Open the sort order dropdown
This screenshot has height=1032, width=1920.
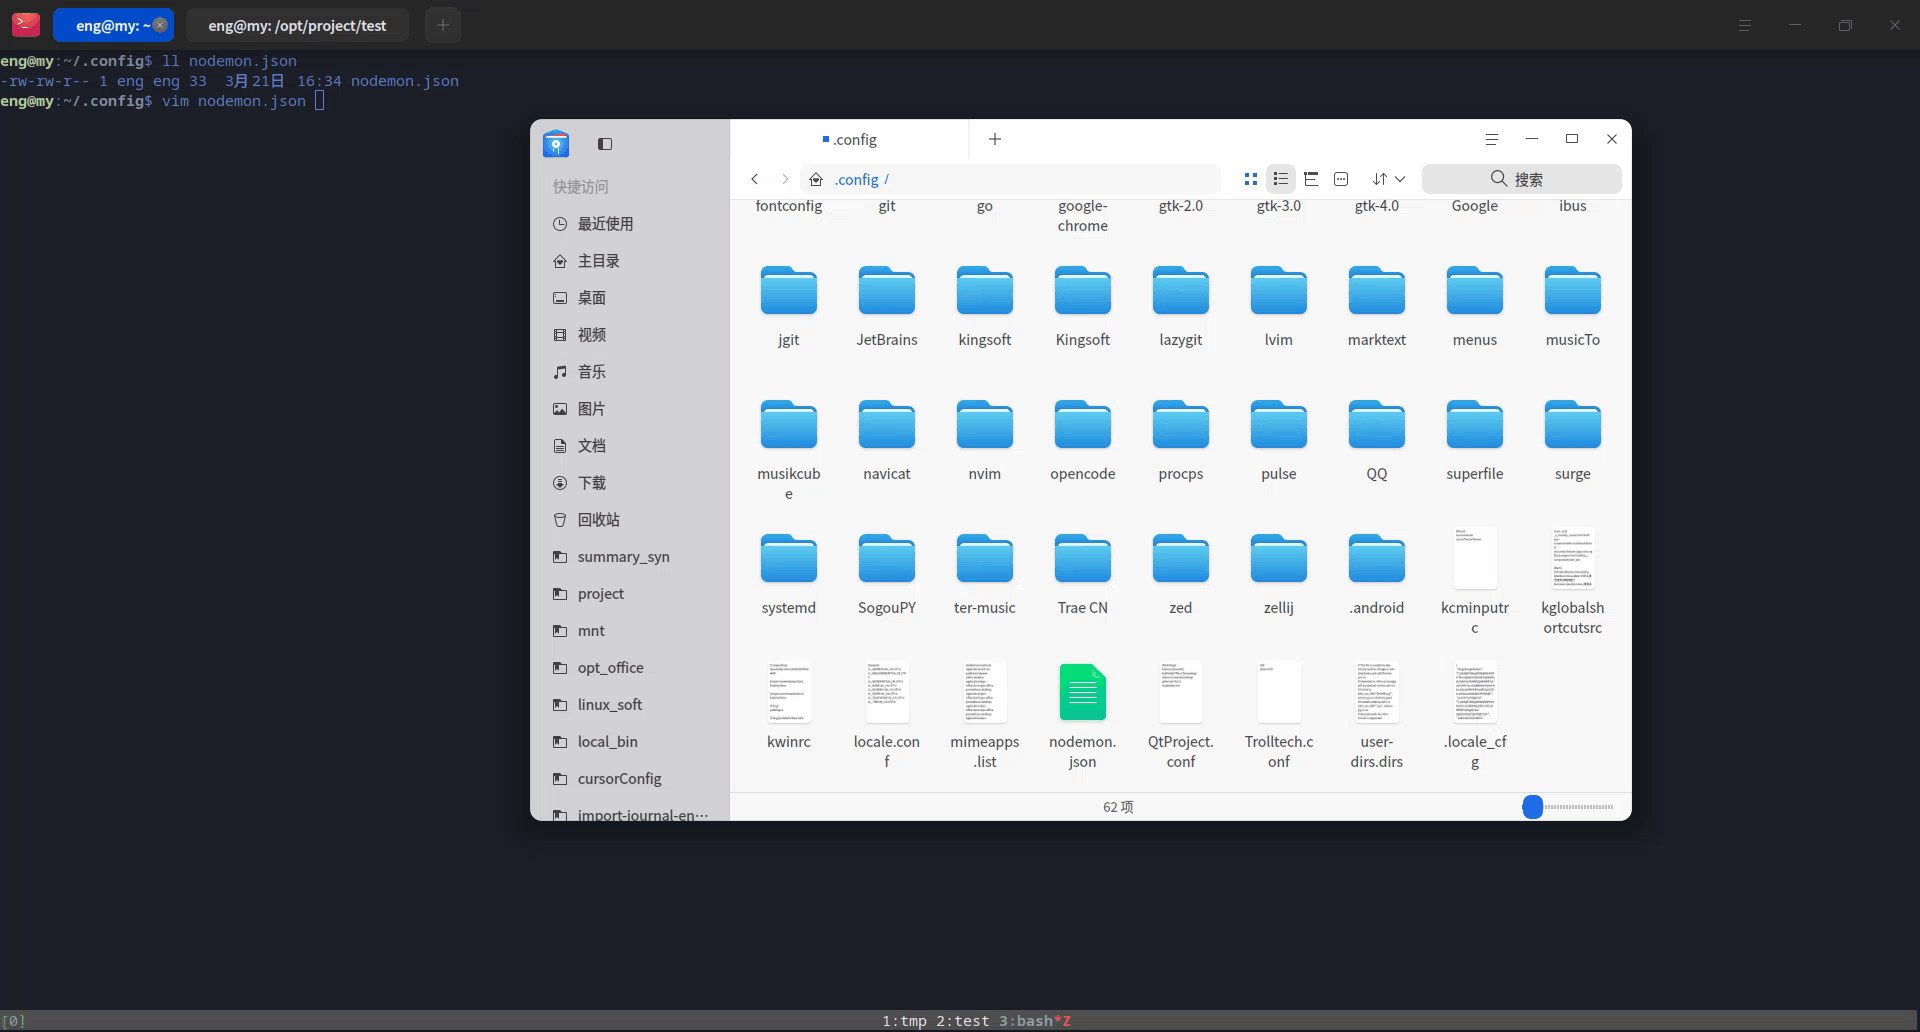(x=1387, y=179)
